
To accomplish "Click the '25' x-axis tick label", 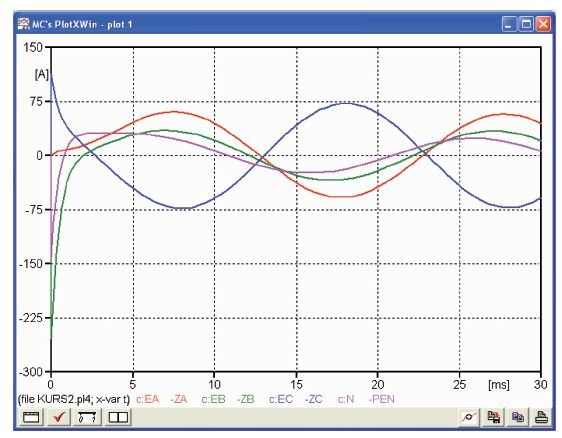I will 459,385.
